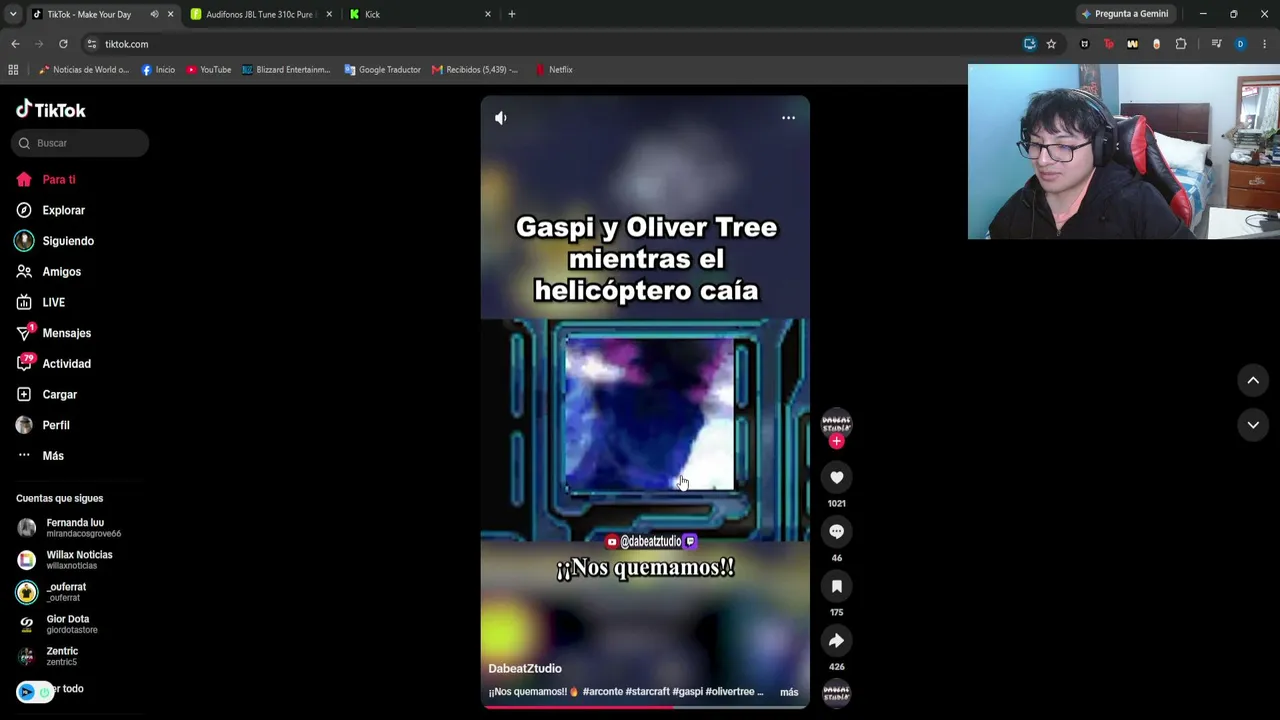
Task: Open the tab search dropdown
Action: pyautogui.click(x=13, y=14)
